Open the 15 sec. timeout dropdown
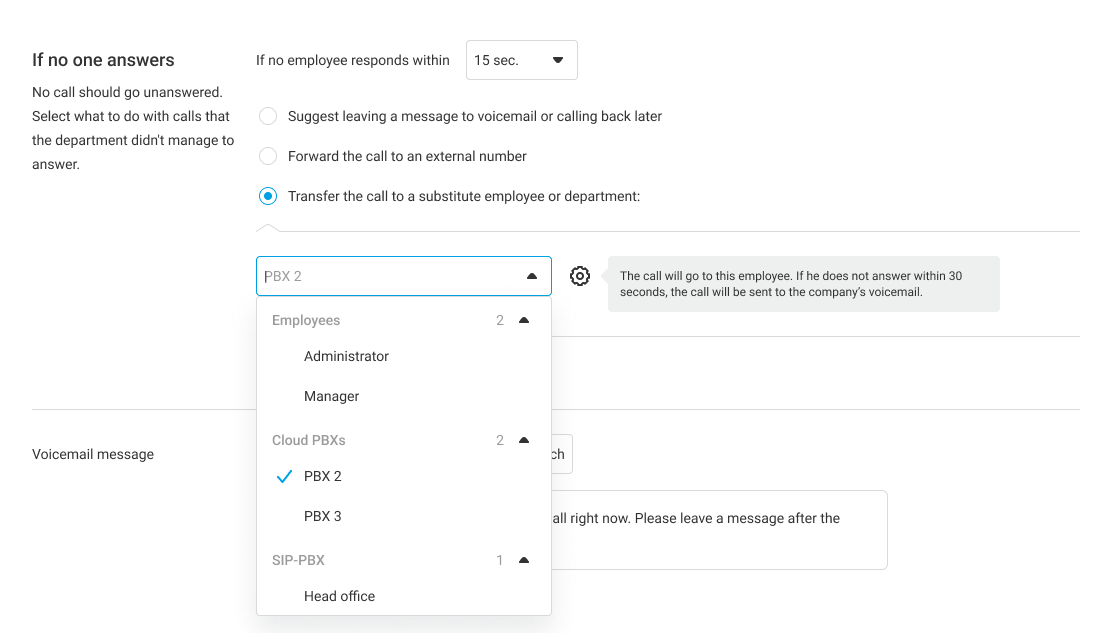 521,60
